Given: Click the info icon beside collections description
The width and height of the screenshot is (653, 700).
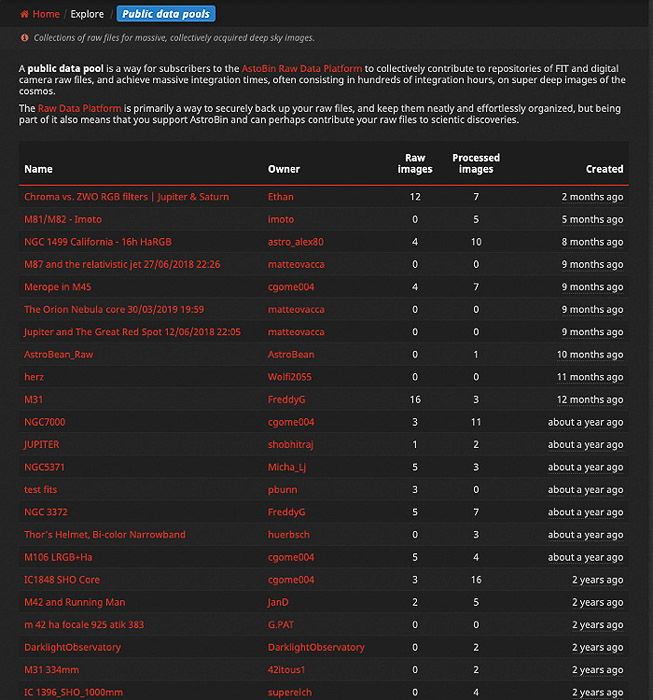Looking at the screenshot, I should click(x=25, y=38).
